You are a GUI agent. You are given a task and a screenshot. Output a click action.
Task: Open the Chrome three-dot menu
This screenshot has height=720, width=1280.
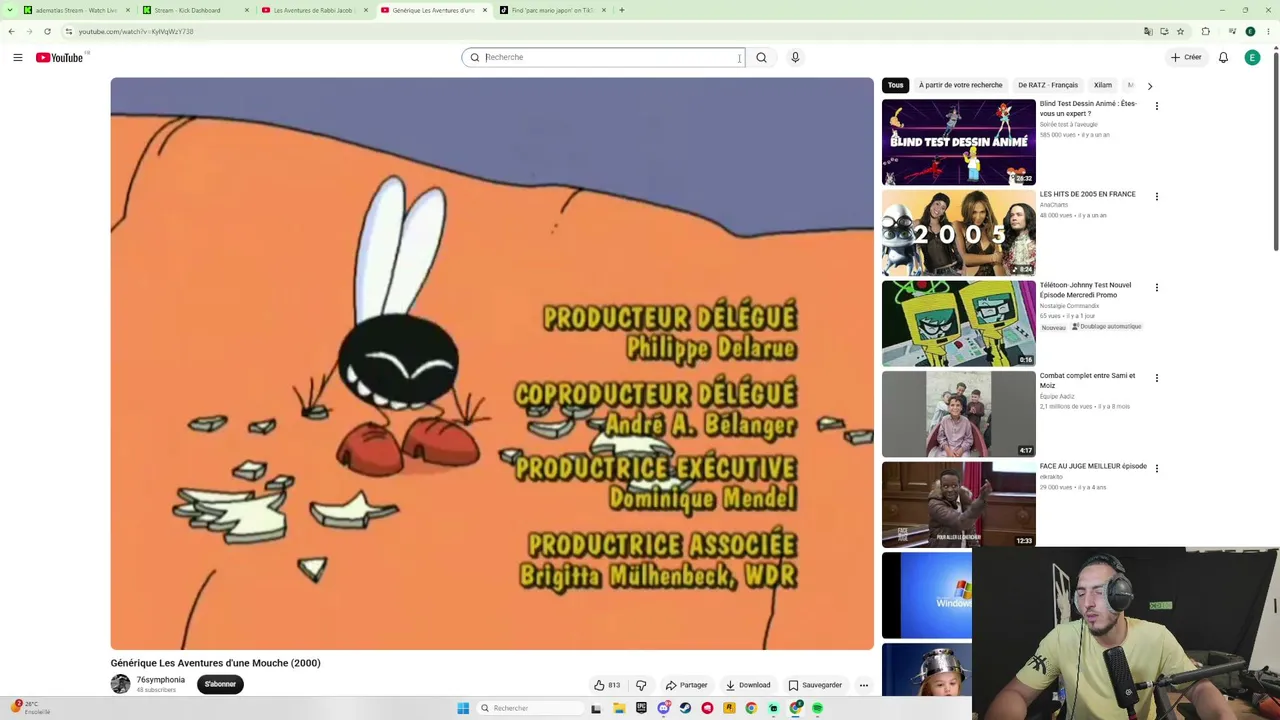[1268, 31]
